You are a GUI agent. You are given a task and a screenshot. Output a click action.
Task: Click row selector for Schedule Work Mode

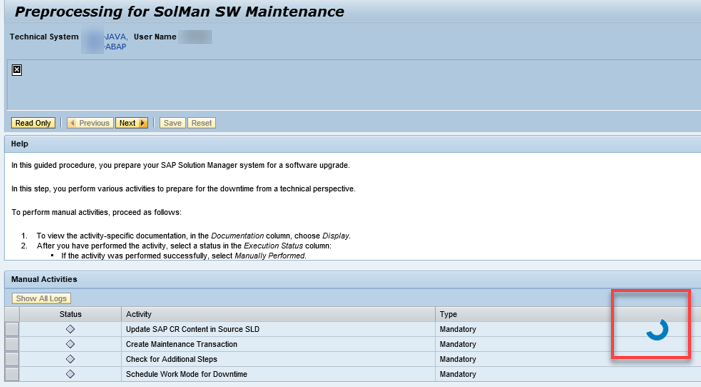(12, 374)
